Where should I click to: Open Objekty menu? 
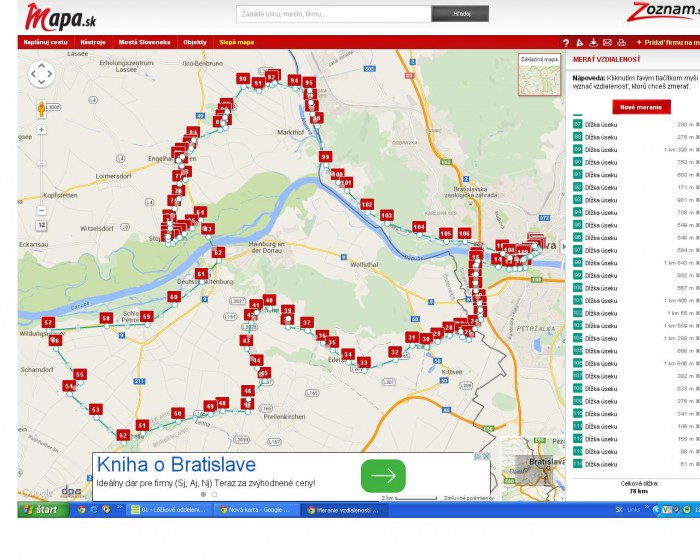pyautogui.click(x=195, y=42)
